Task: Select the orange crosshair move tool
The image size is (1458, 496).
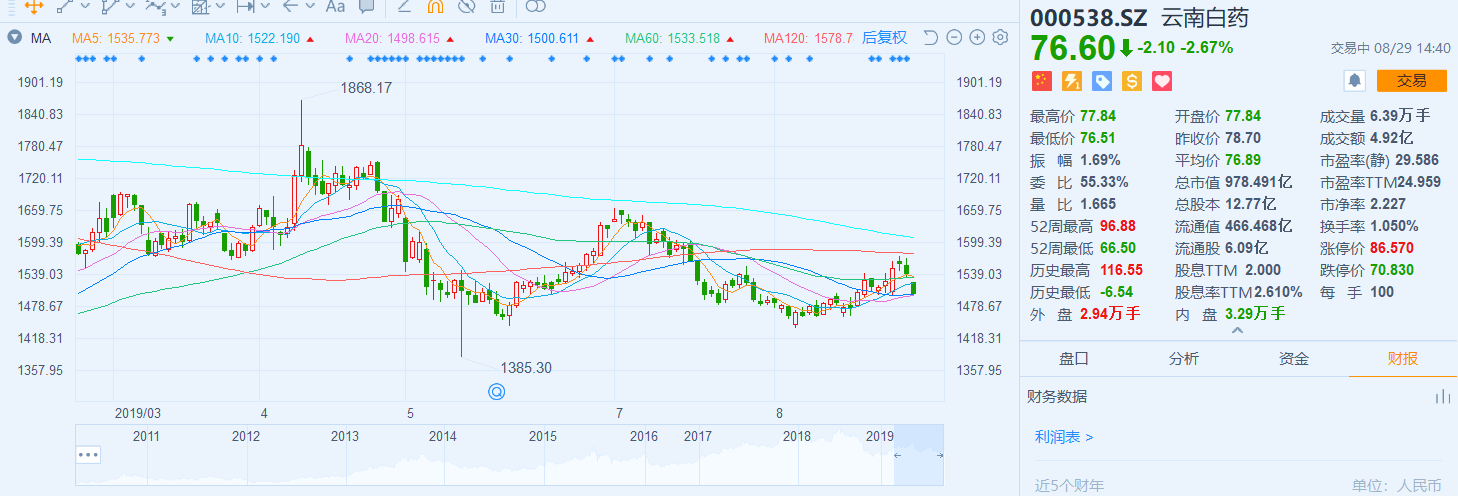Action: pyautogui.click(x=34, y=6)
